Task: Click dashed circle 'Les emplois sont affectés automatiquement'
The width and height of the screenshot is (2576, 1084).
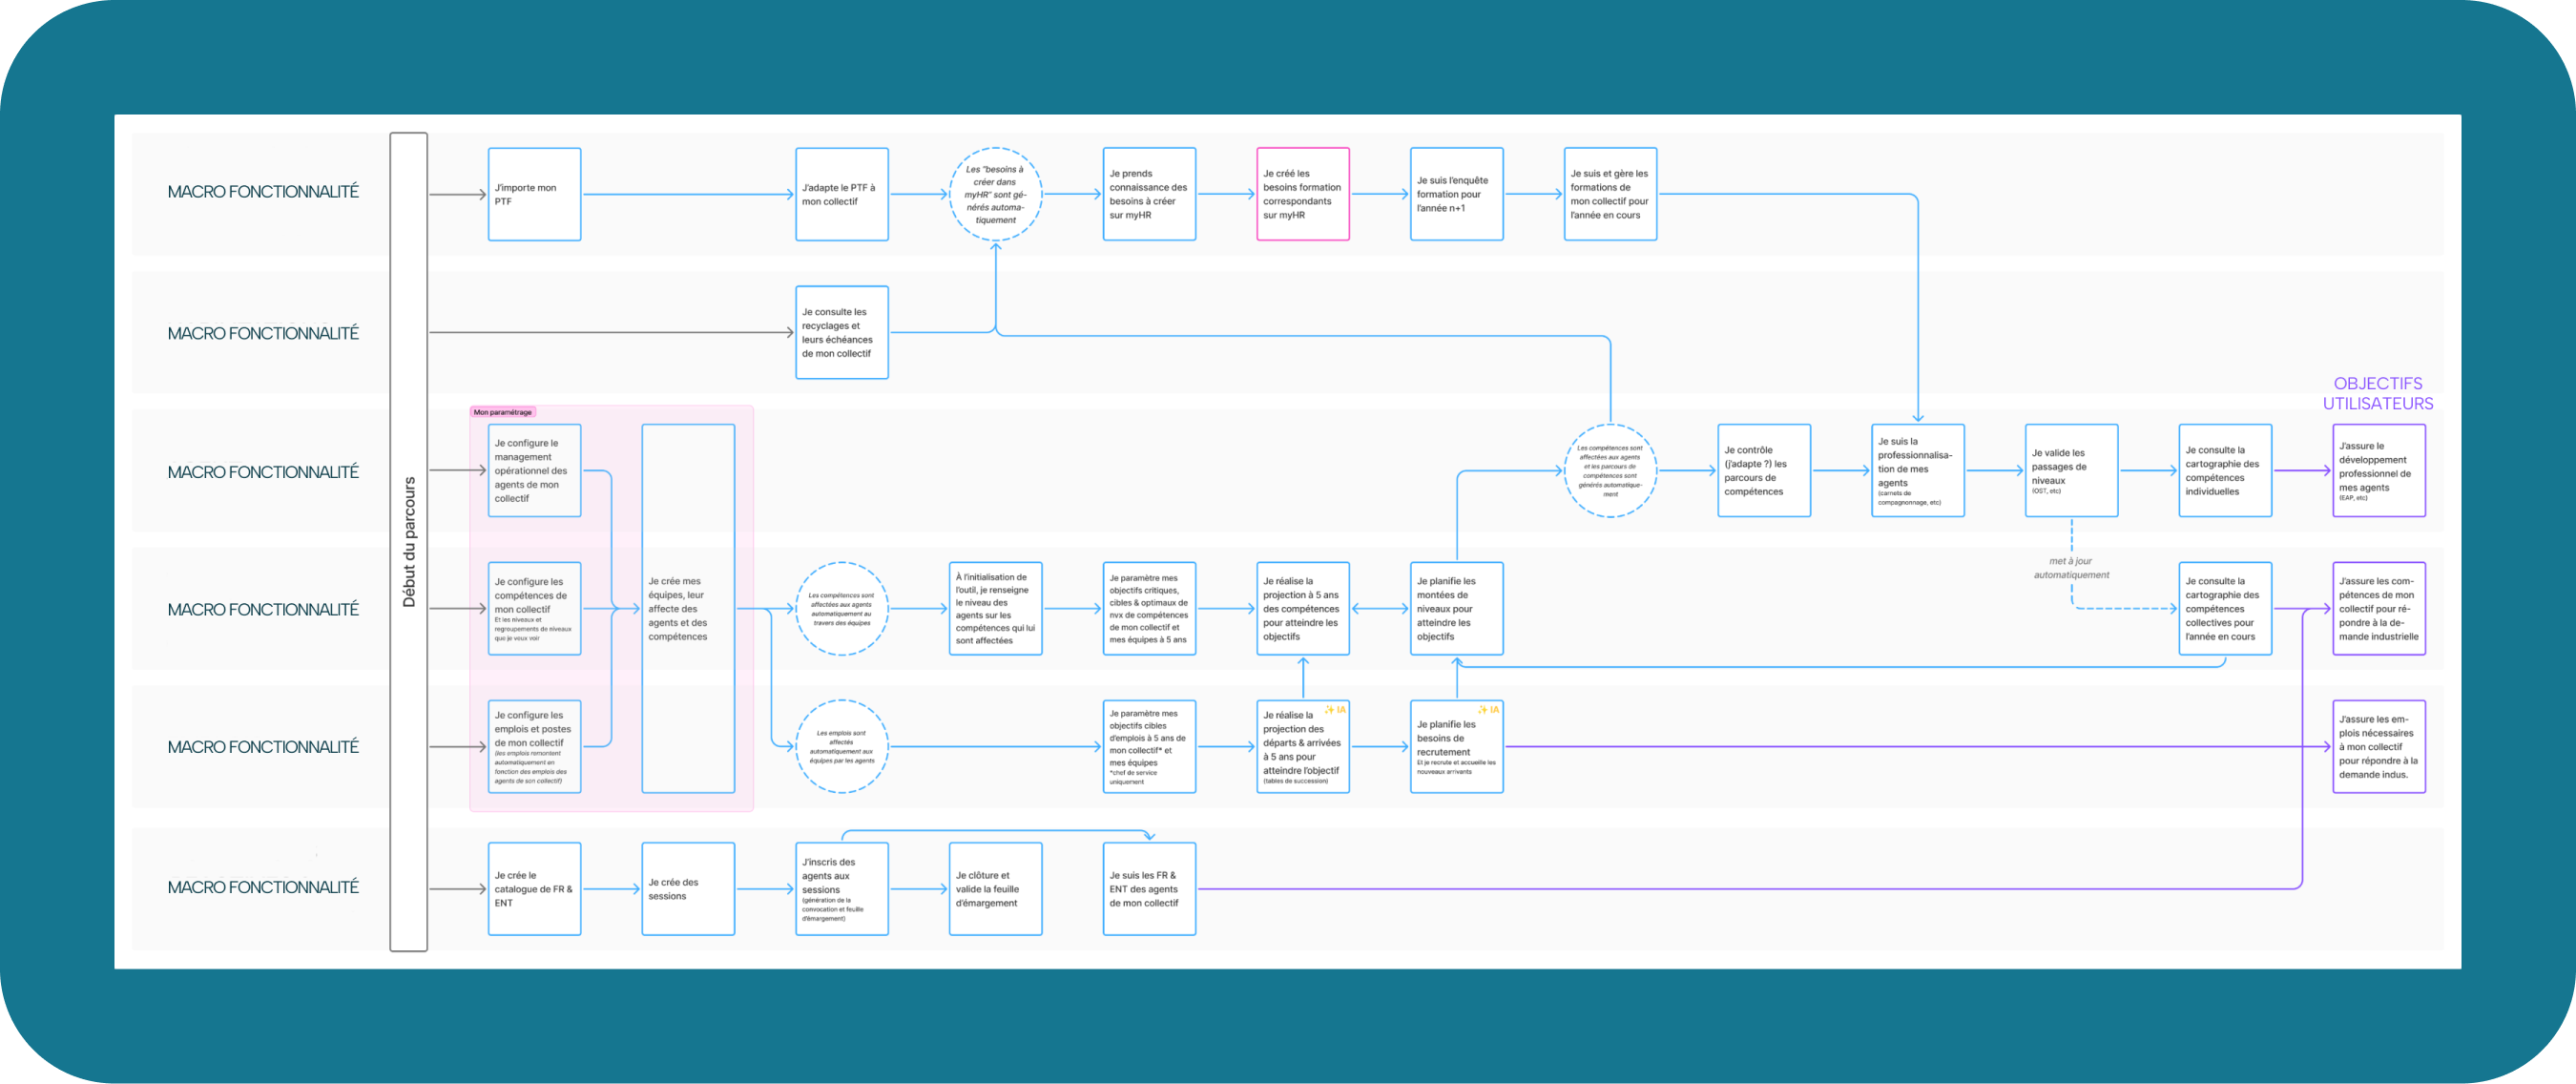Action: [x=841, y=746]
